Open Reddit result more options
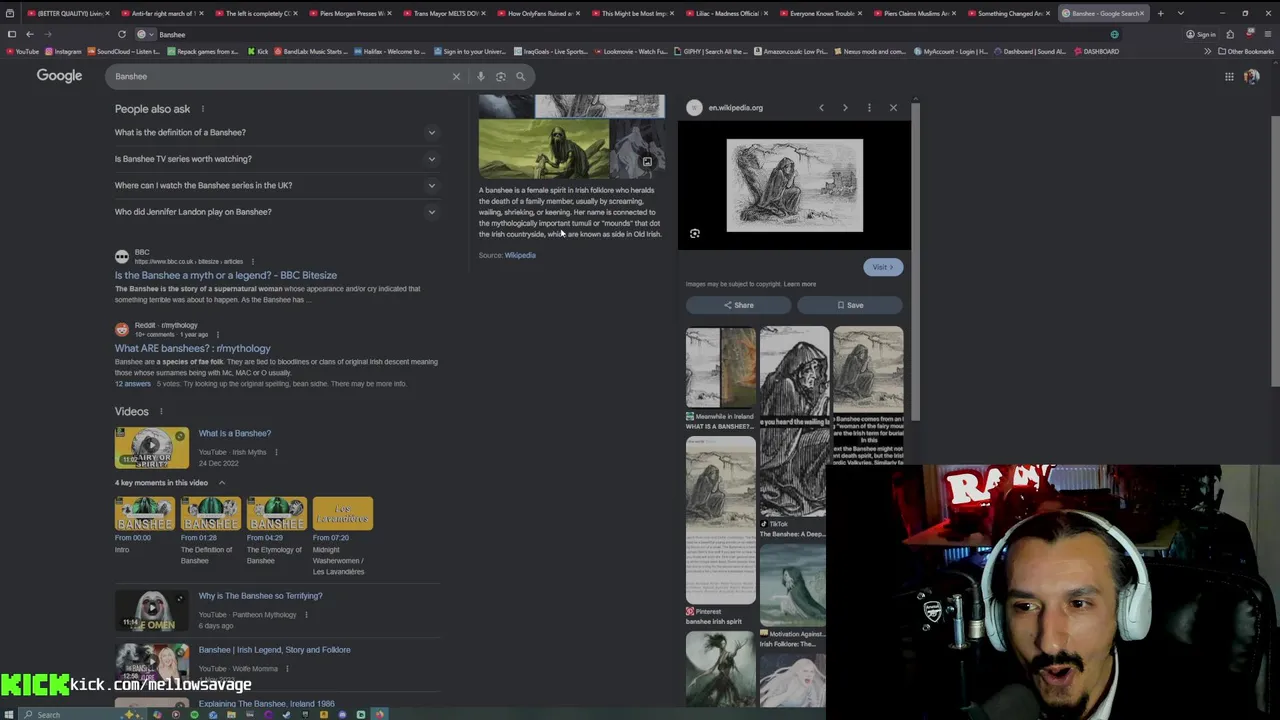Image resolution: width=1280 pixels, height=720 pixels. [x=217, y=334]
